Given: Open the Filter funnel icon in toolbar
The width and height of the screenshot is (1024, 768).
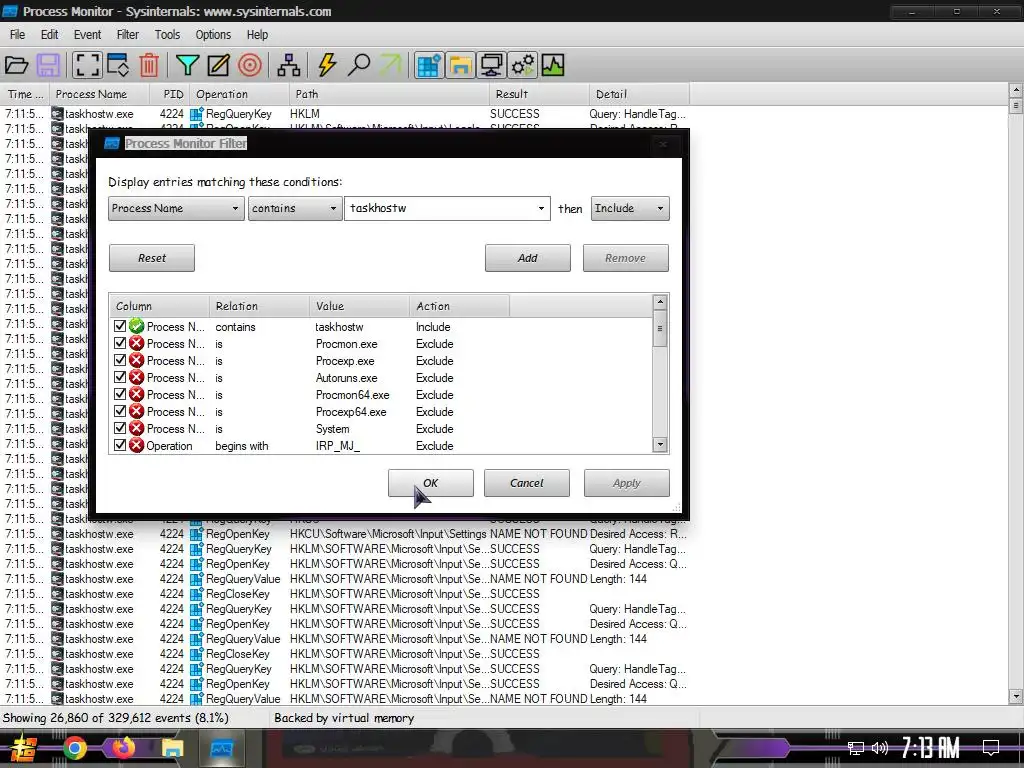Looking at the screenshot, I should tap(187, 65).
